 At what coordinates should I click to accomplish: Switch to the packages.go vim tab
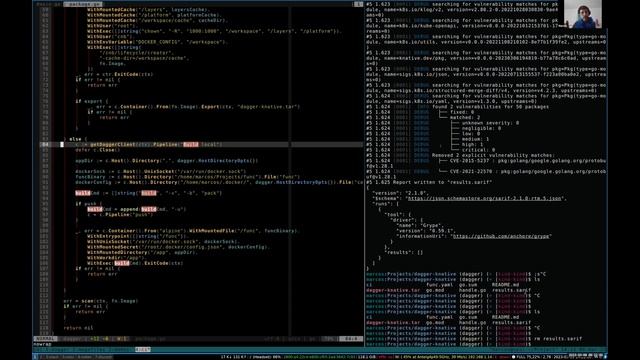pos(83,4)
